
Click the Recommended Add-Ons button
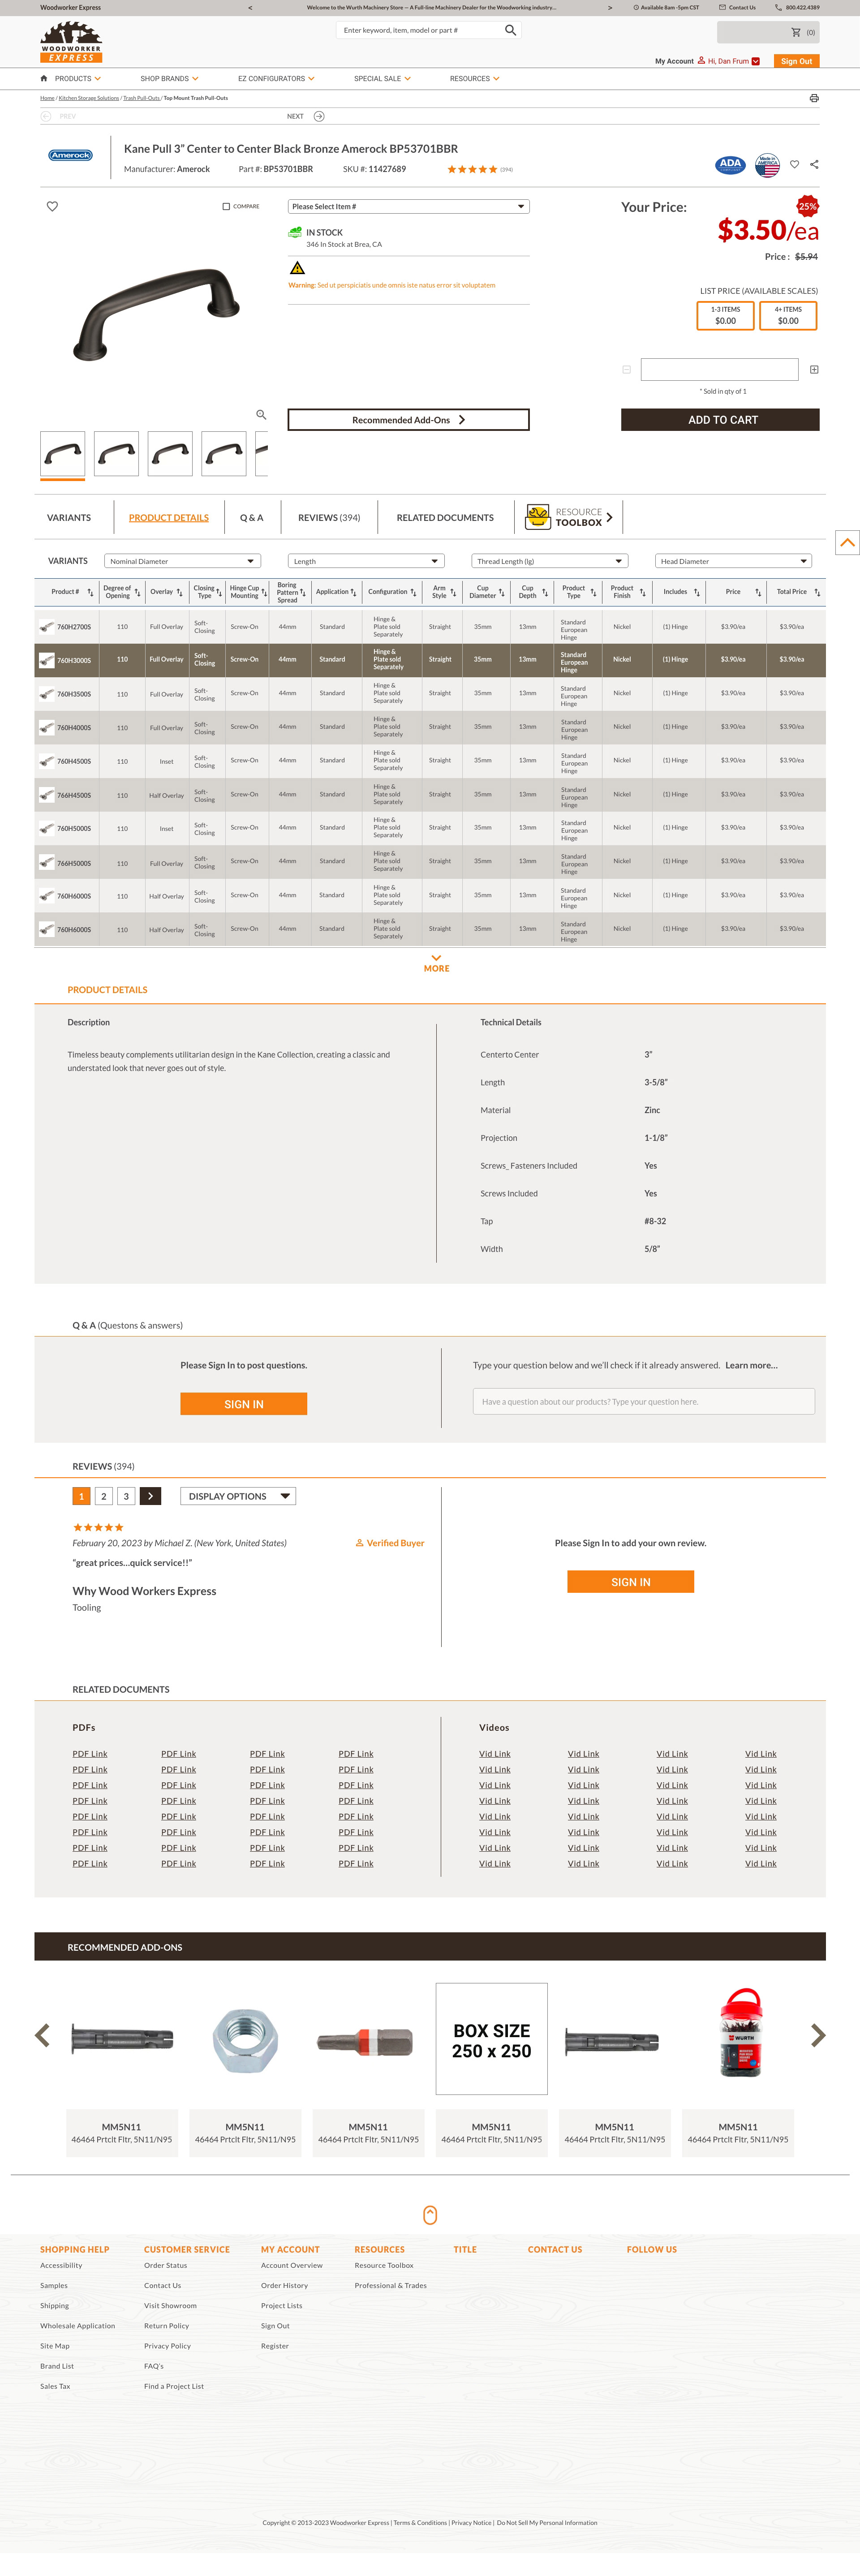pos(408,420)
